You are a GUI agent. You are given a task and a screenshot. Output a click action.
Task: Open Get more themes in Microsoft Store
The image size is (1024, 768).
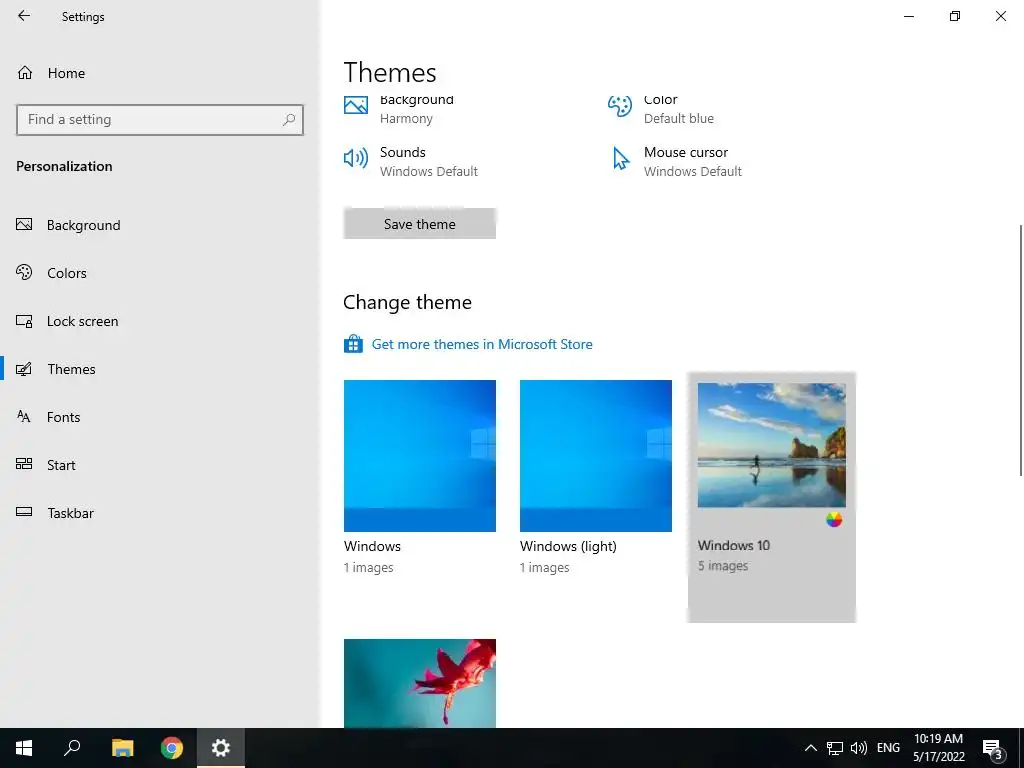pyautogui.click(x=482, y=344)
